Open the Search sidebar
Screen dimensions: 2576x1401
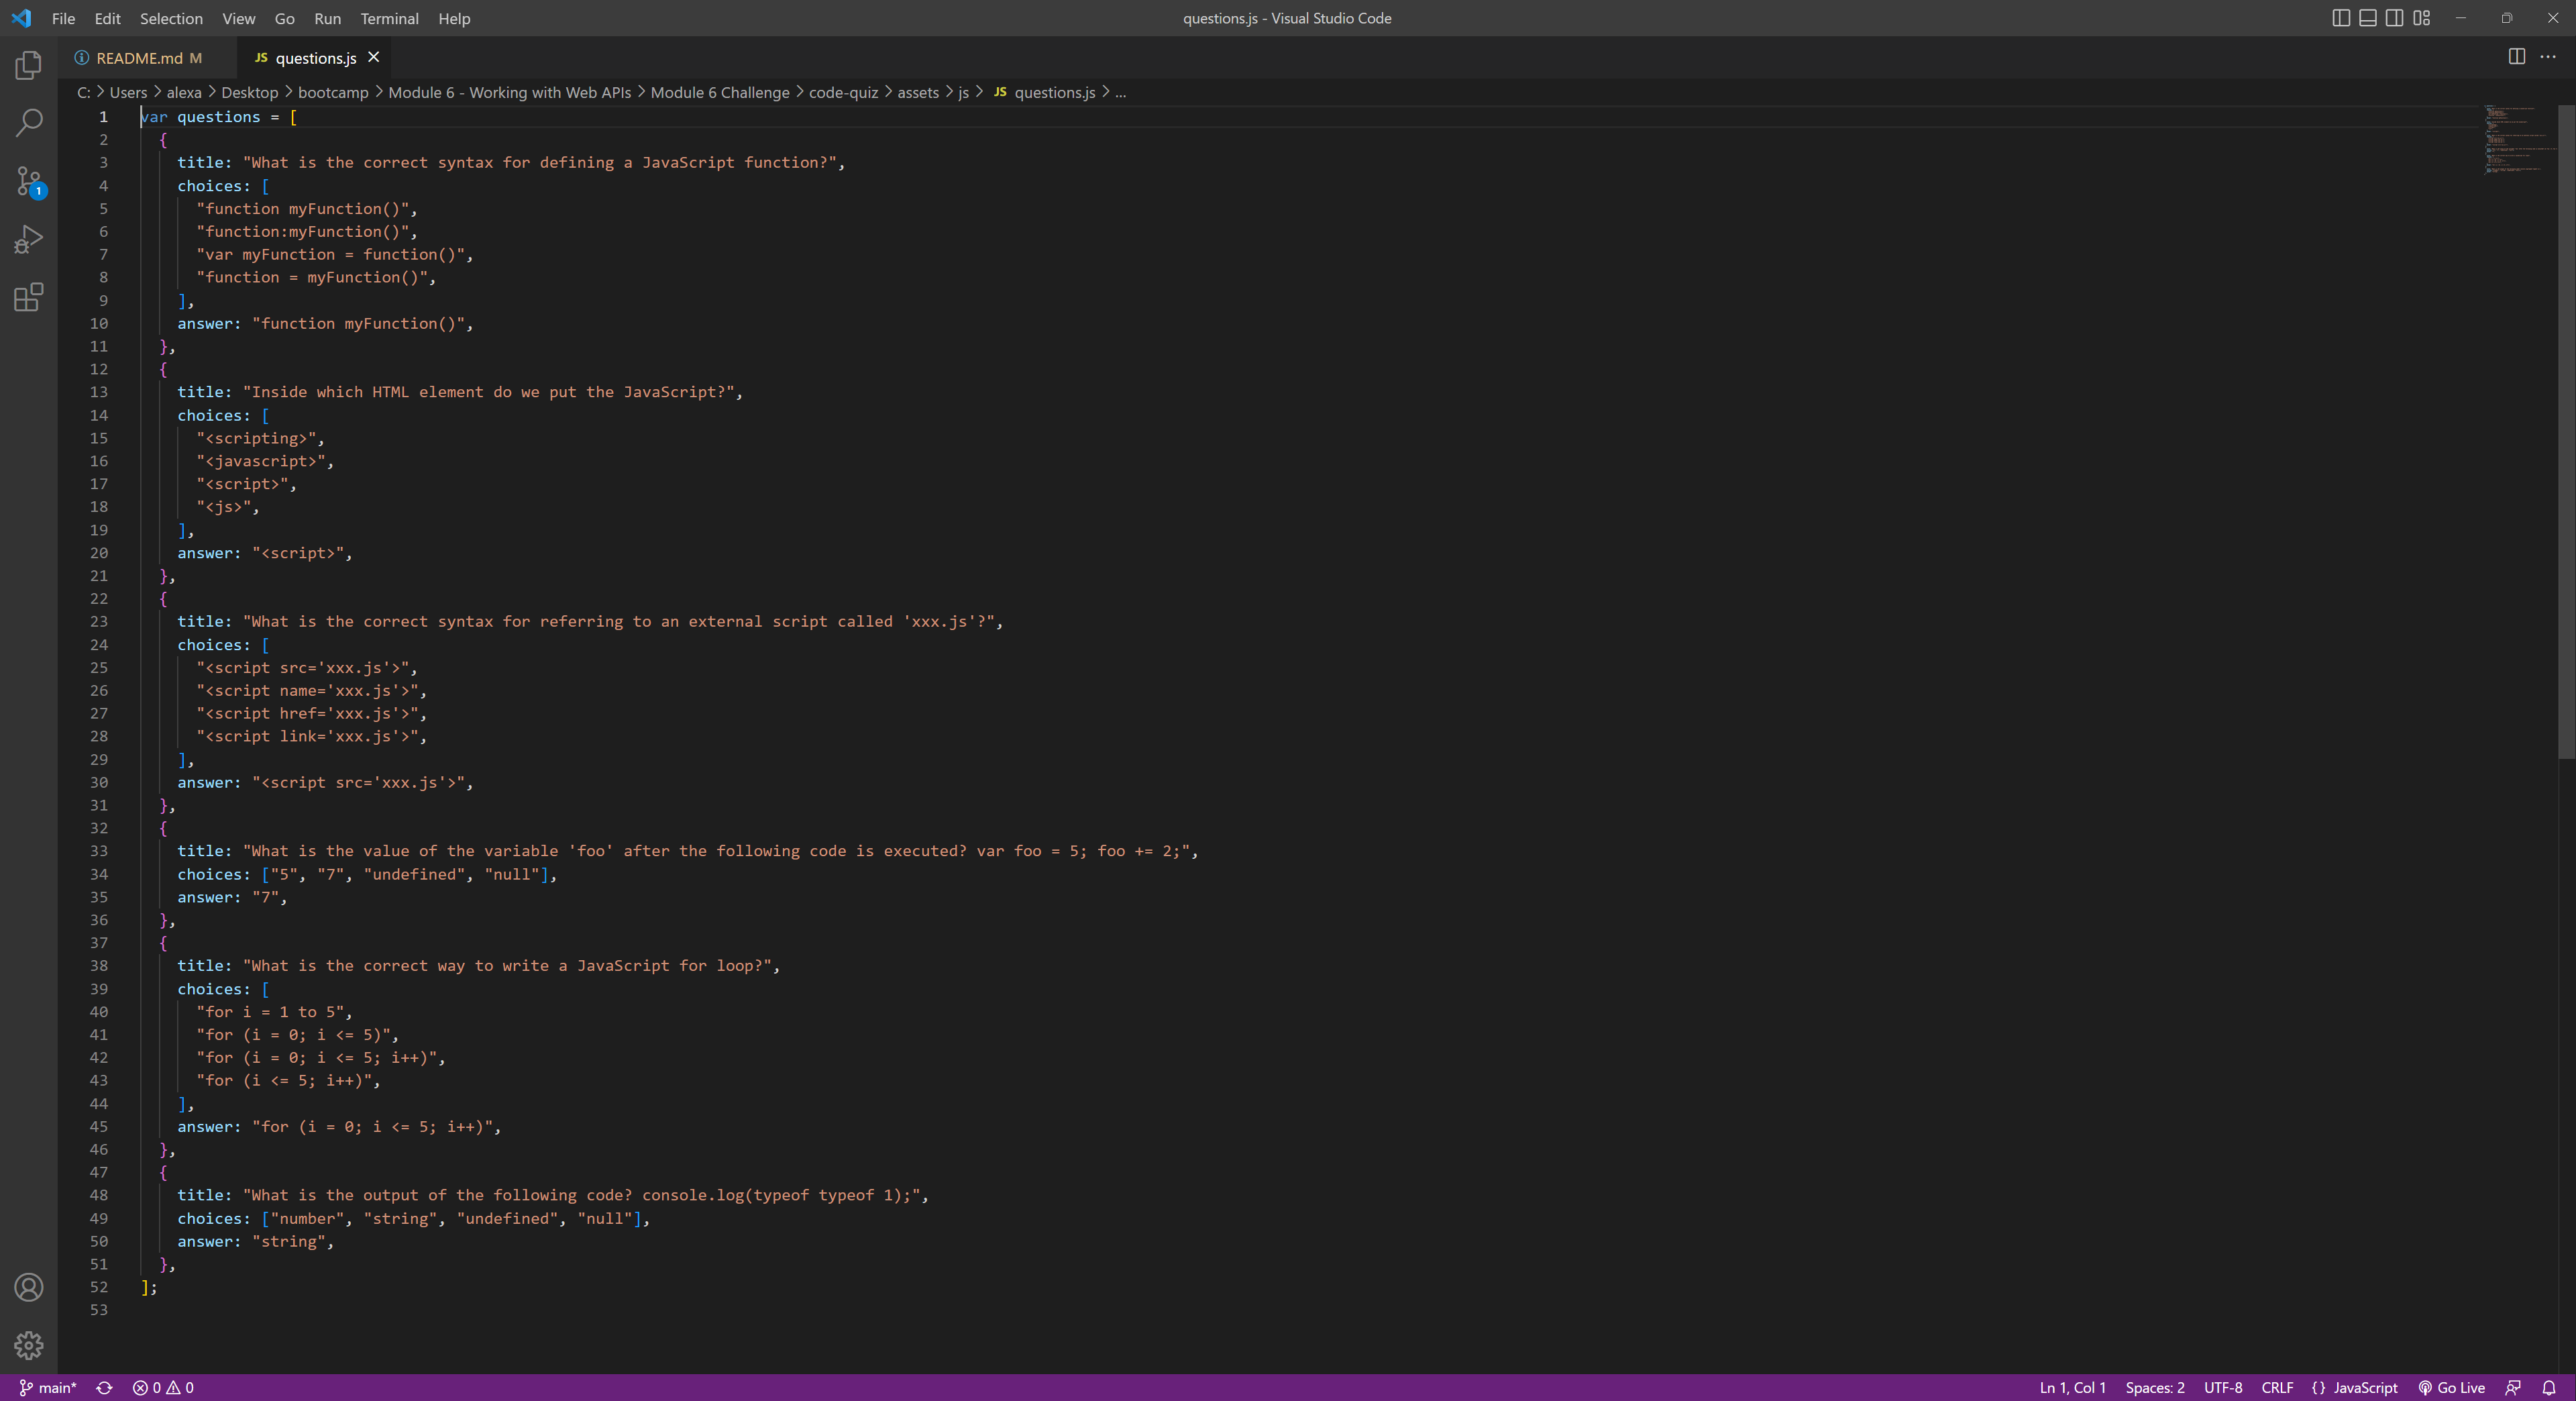coord(28,122)
